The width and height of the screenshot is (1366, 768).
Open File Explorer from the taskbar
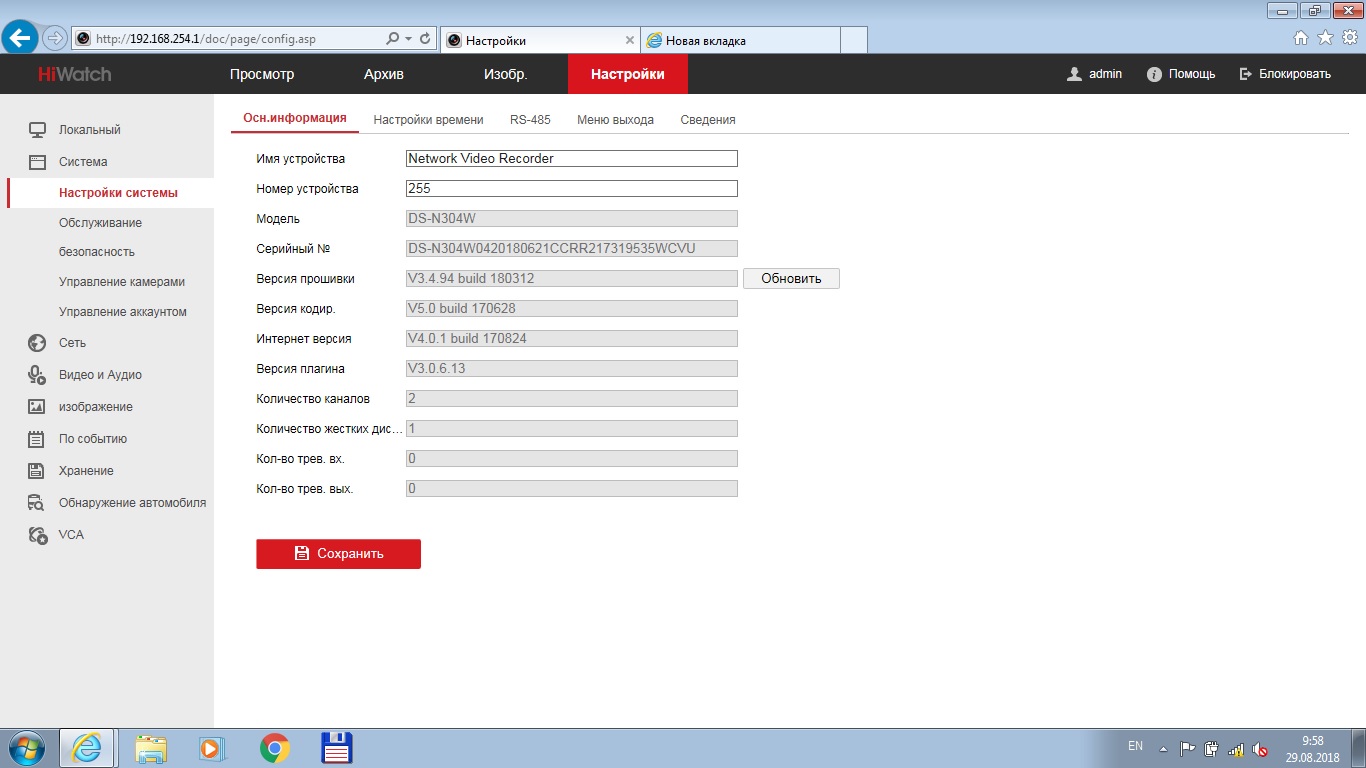click(x=151, y=748)
